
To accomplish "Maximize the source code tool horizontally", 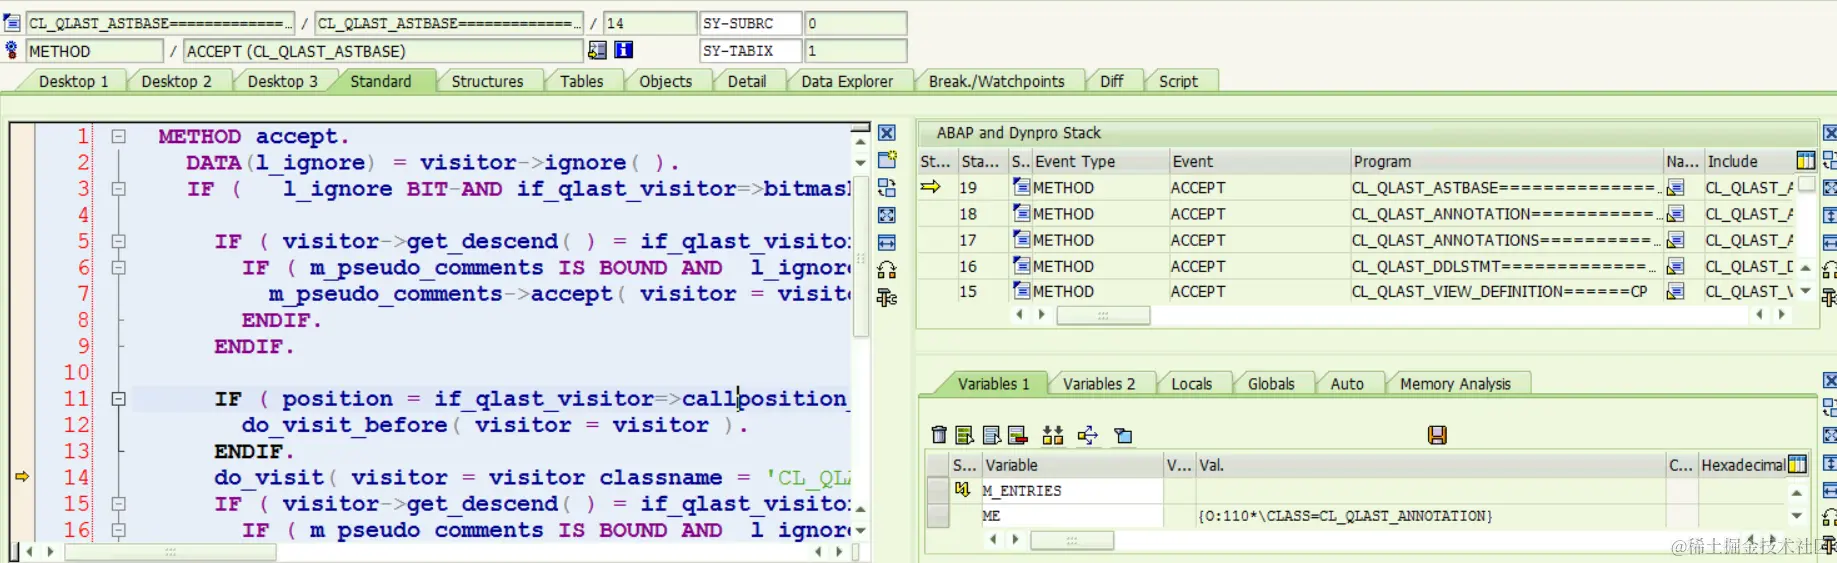I will click(887, 242).
